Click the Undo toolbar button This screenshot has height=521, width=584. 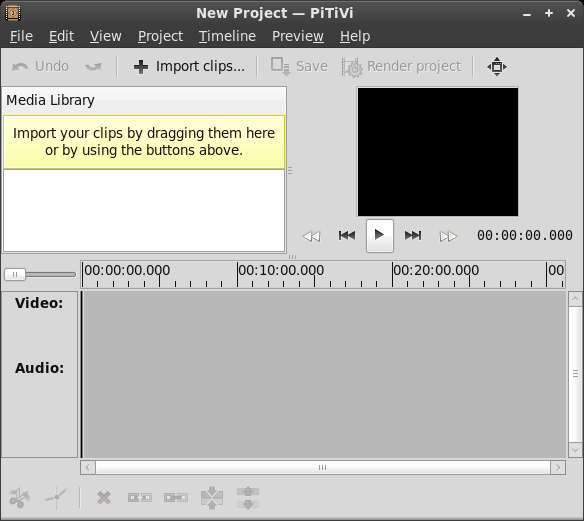[40, 67]
